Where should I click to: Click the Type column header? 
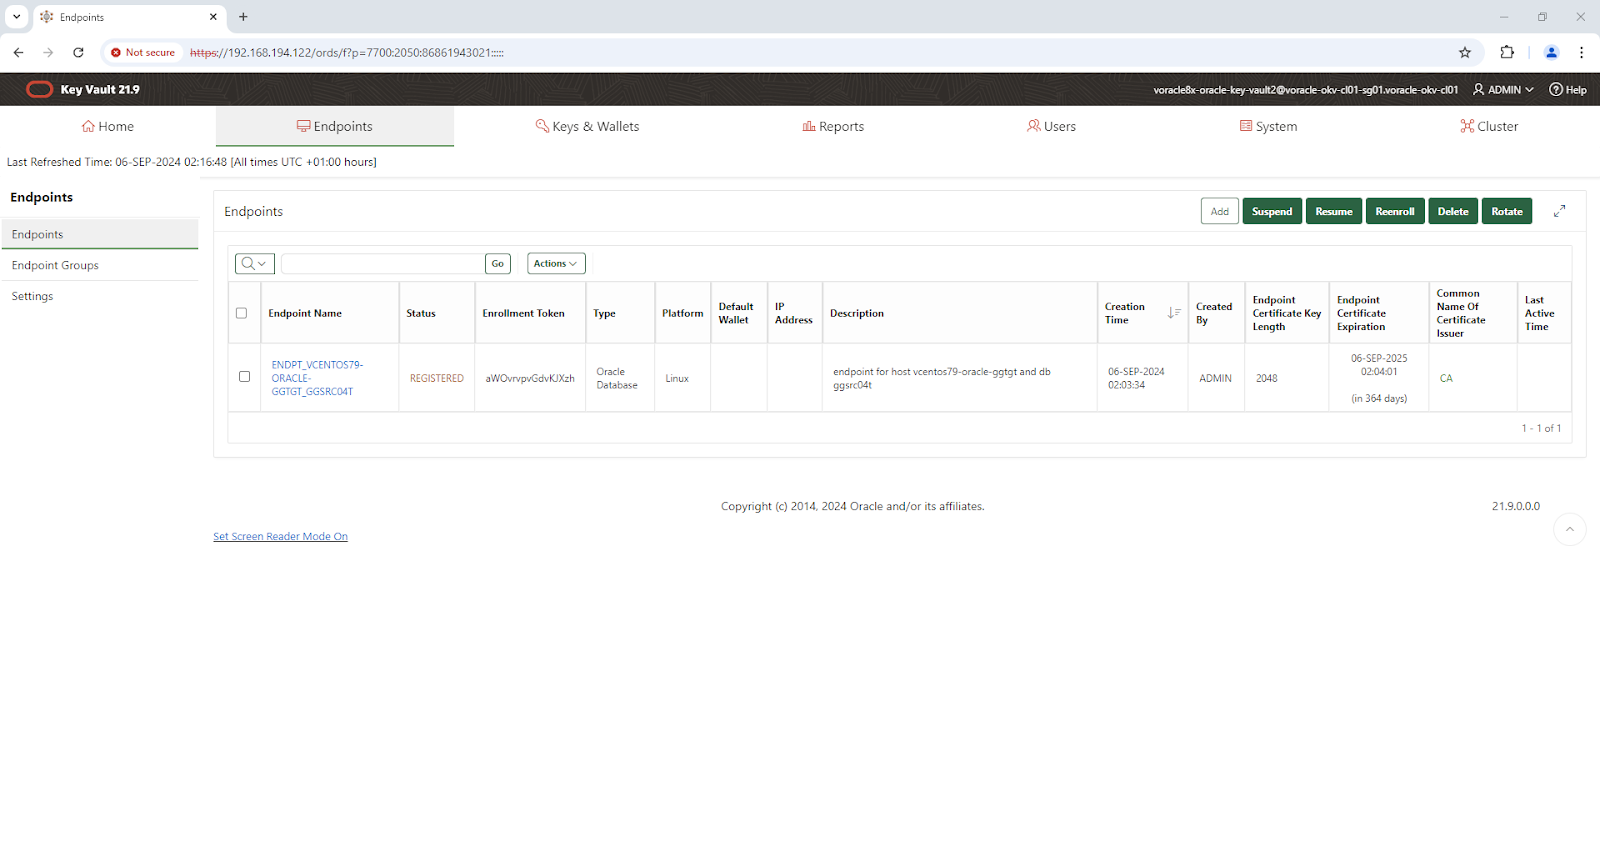[604, 313]
